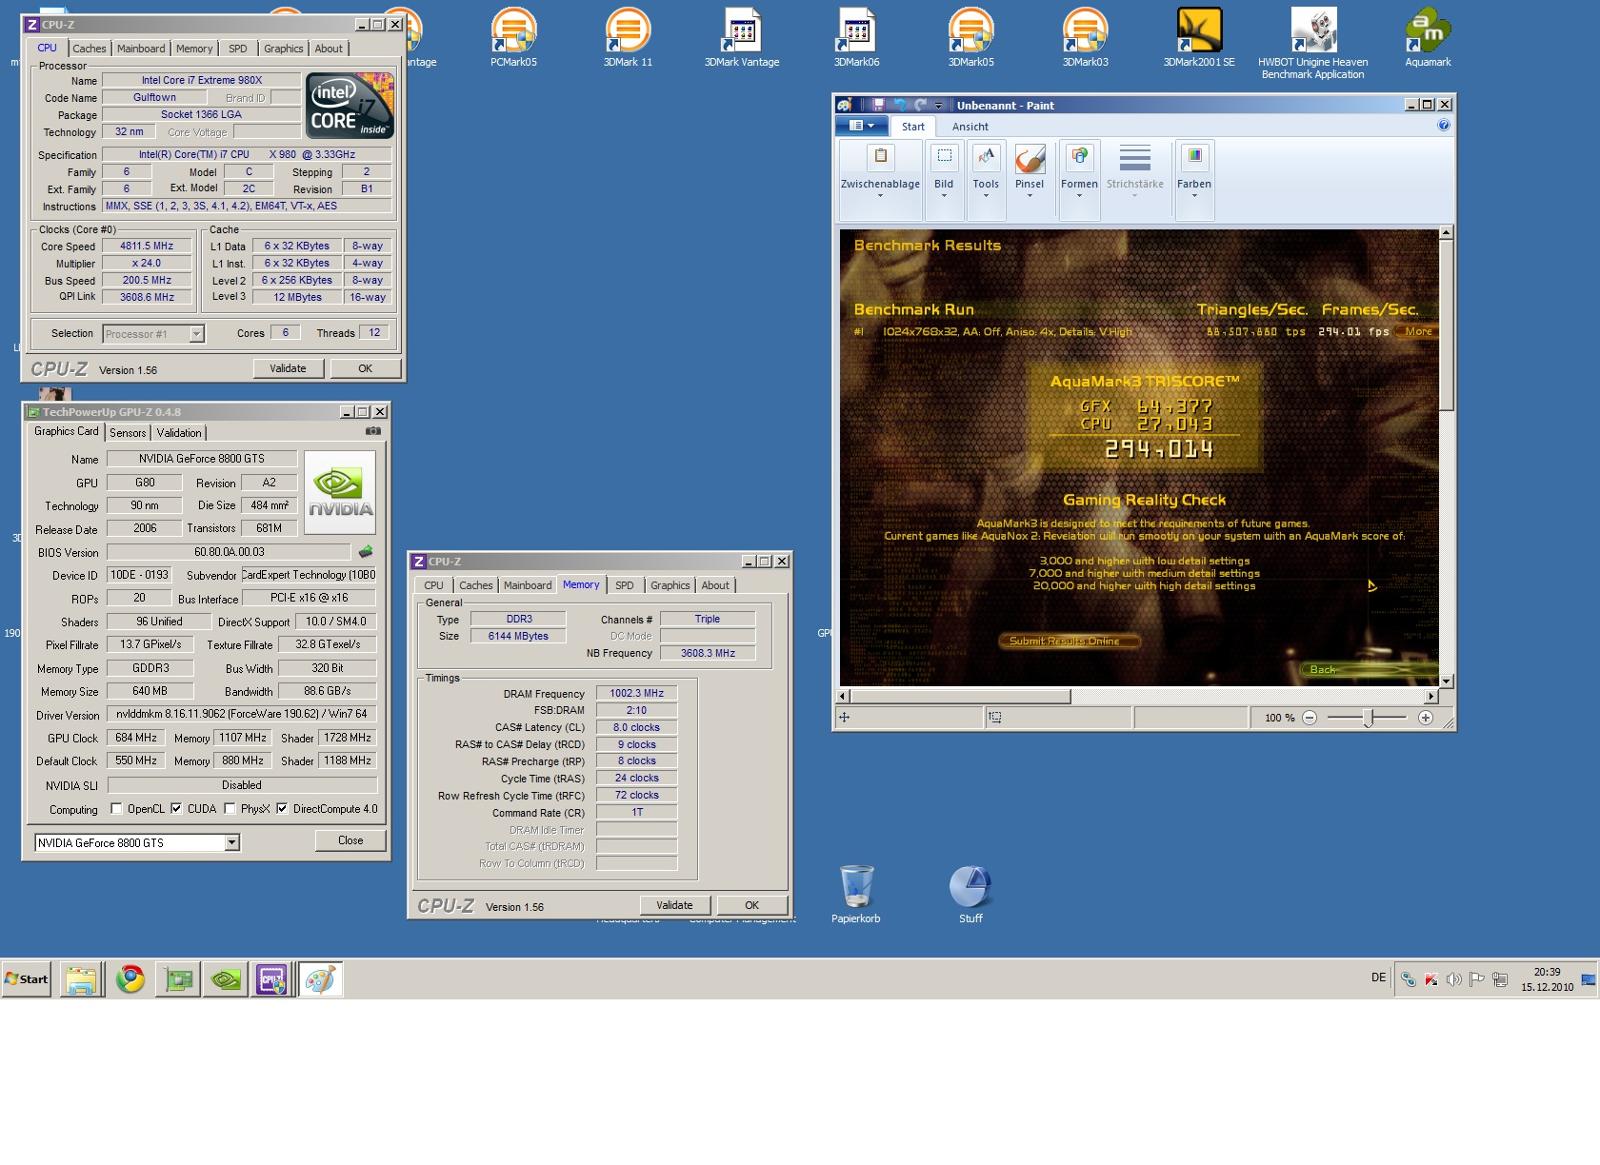Open the Quick Access toolbar customize arrow
Viewport: 1600px width, 1165px height.
click(x=938, y=106)
